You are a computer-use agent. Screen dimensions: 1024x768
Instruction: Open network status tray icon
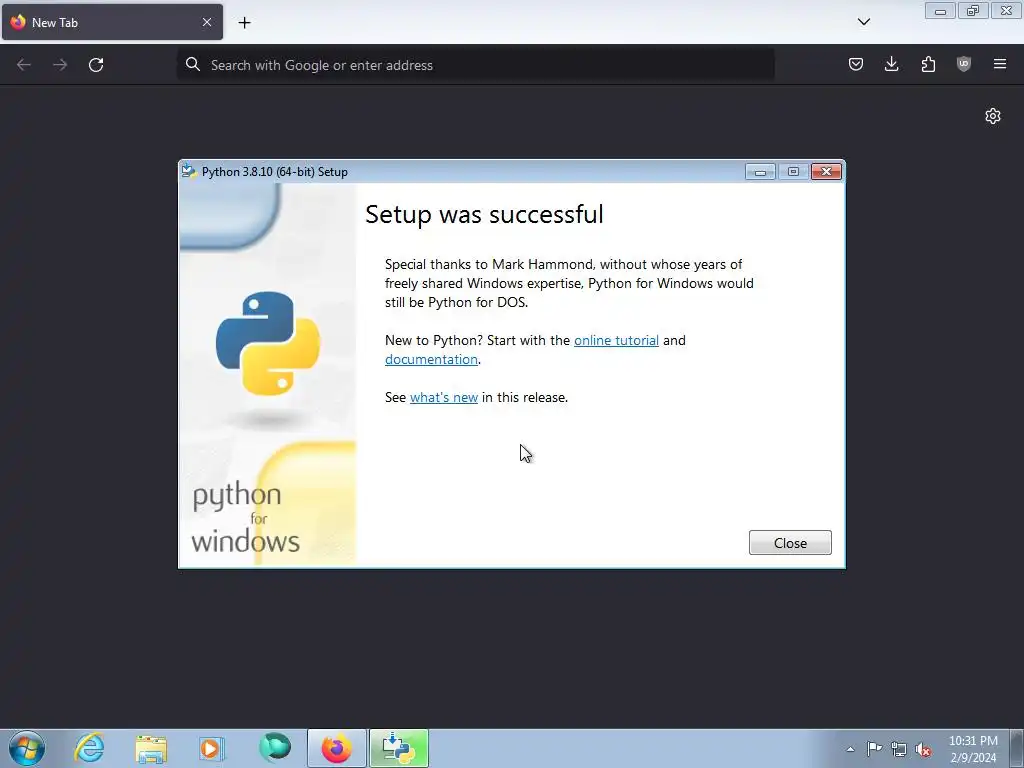[x=899, y=749]
